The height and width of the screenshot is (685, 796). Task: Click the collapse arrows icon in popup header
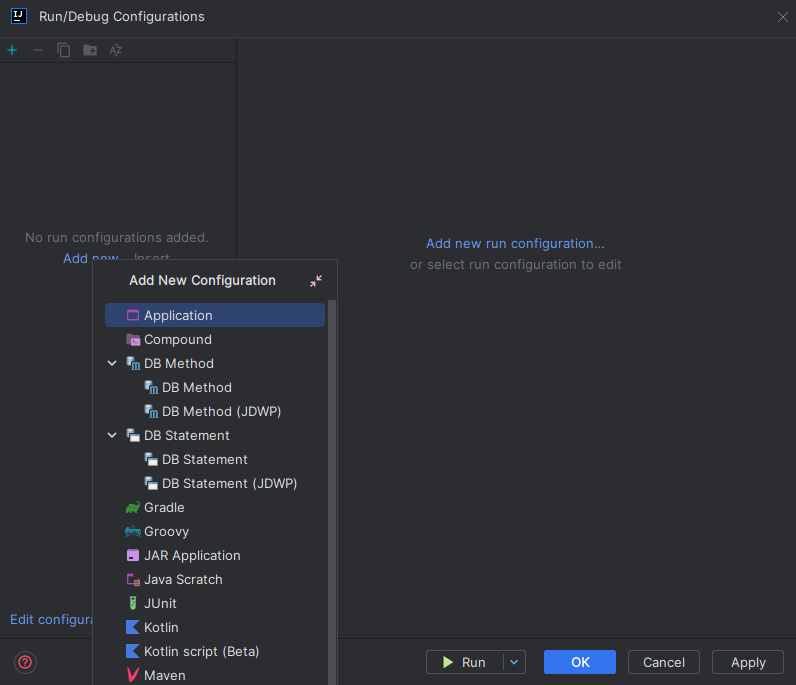click(316, 281)
